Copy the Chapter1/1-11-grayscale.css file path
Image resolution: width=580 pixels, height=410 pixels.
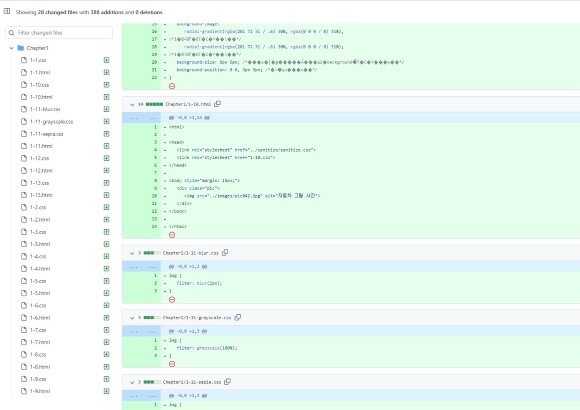tap(238, 317)
